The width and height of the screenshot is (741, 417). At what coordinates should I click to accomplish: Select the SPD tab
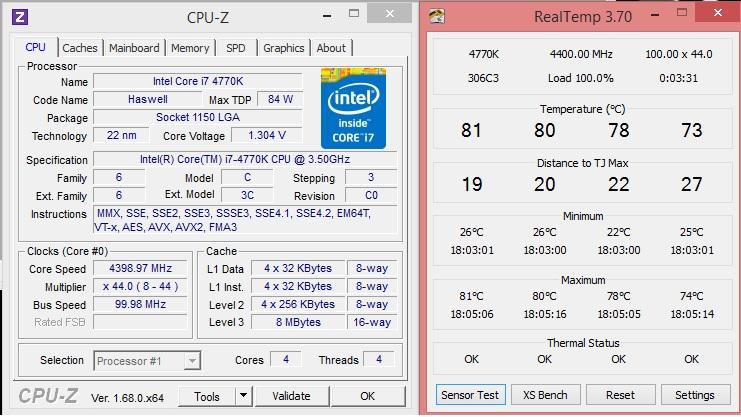235,48
